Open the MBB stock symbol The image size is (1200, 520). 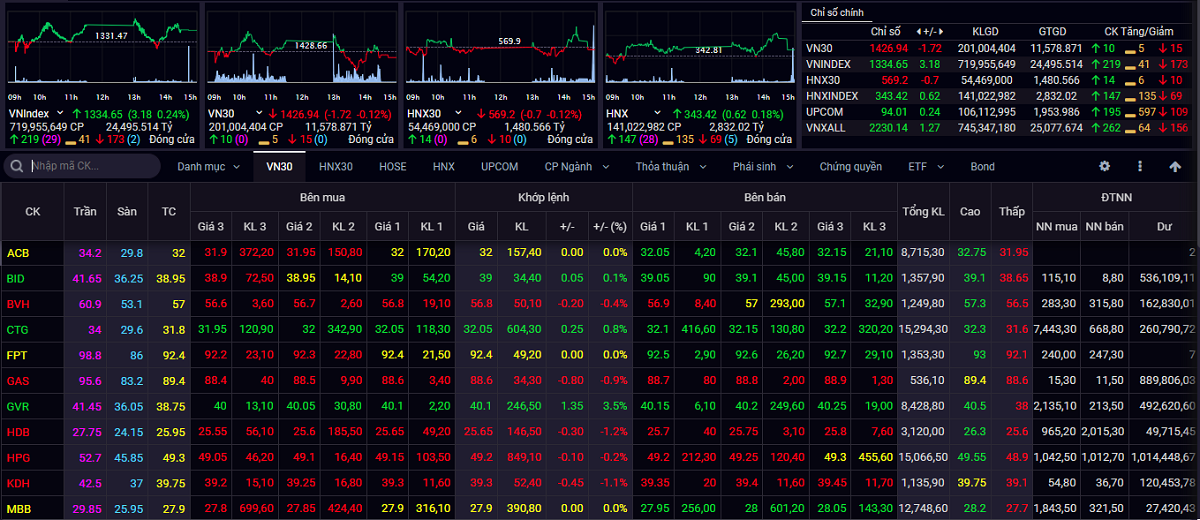[x=18, y=508]
